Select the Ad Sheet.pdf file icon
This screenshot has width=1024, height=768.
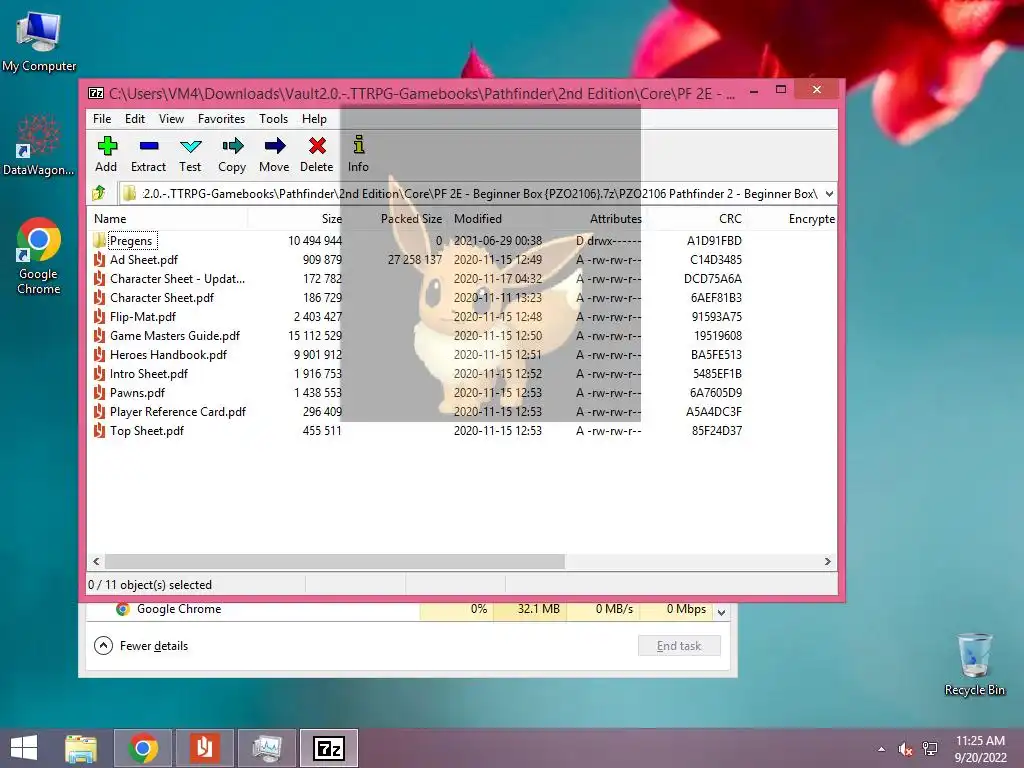point(99,259)
